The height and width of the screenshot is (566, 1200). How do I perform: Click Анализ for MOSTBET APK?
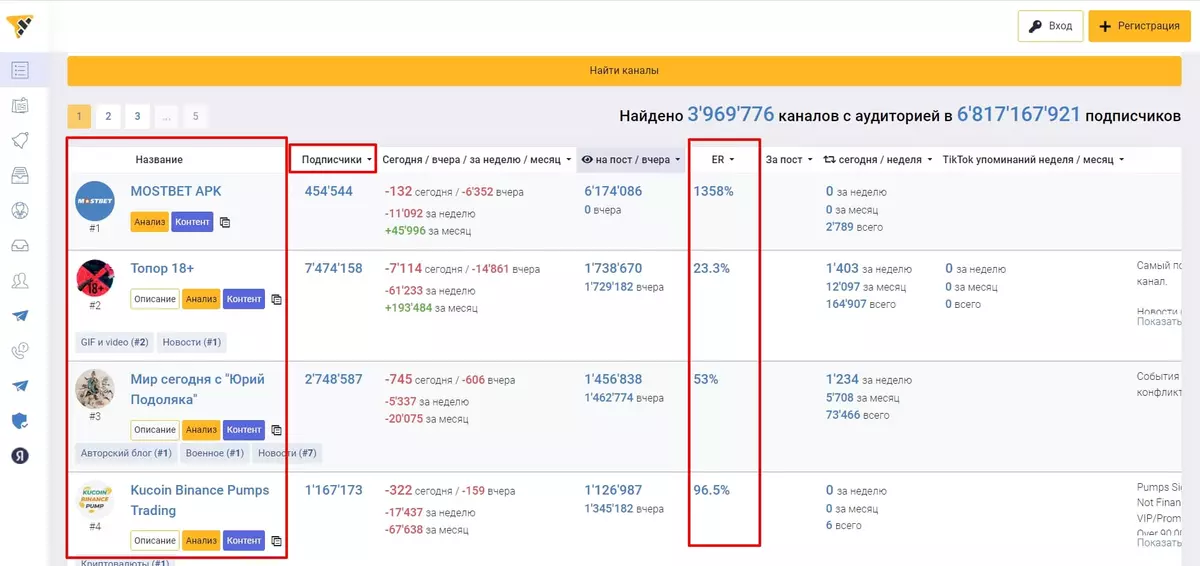tap(149, 222)
